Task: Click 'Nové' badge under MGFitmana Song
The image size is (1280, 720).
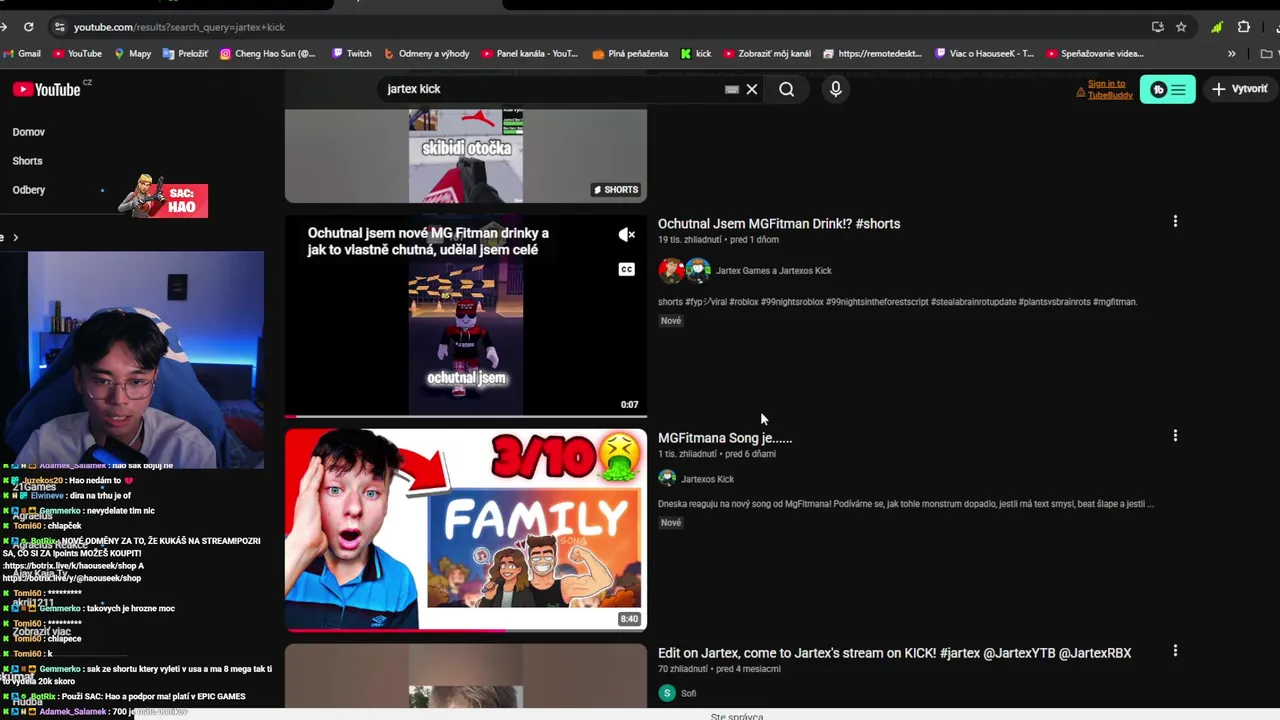Action: (x=671, y=523)
